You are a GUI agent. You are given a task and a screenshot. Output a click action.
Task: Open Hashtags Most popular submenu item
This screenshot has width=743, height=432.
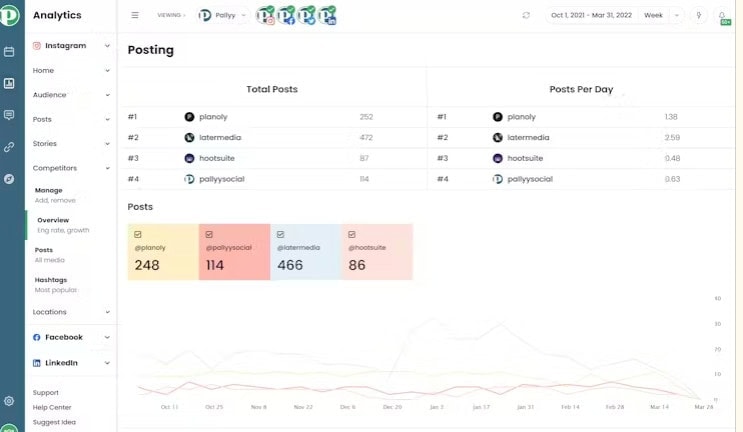pos(55,285)
